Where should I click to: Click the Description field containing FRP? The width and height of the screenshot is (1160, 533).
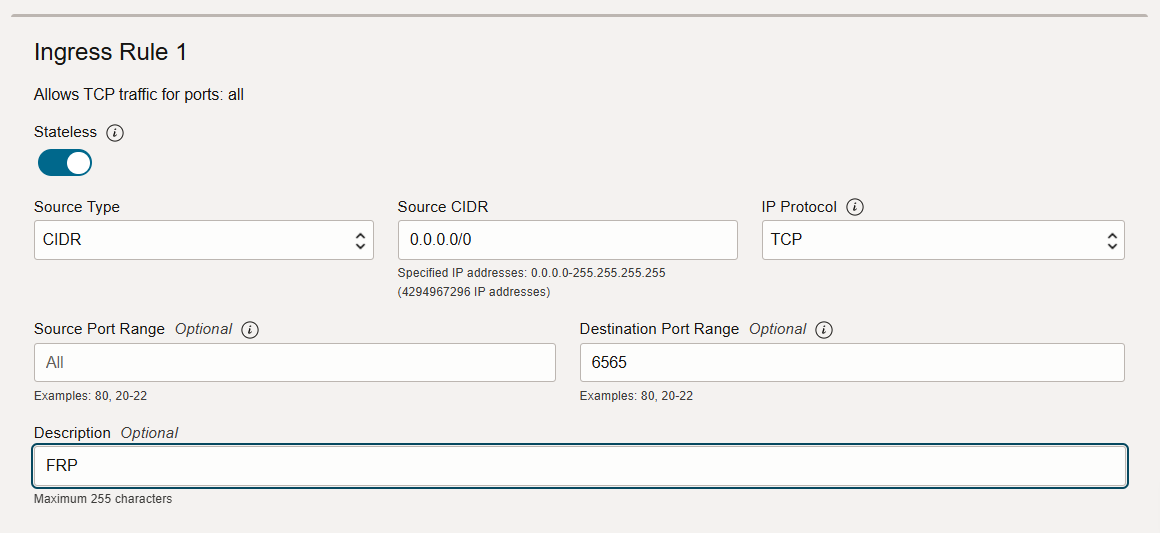(580, 466)
